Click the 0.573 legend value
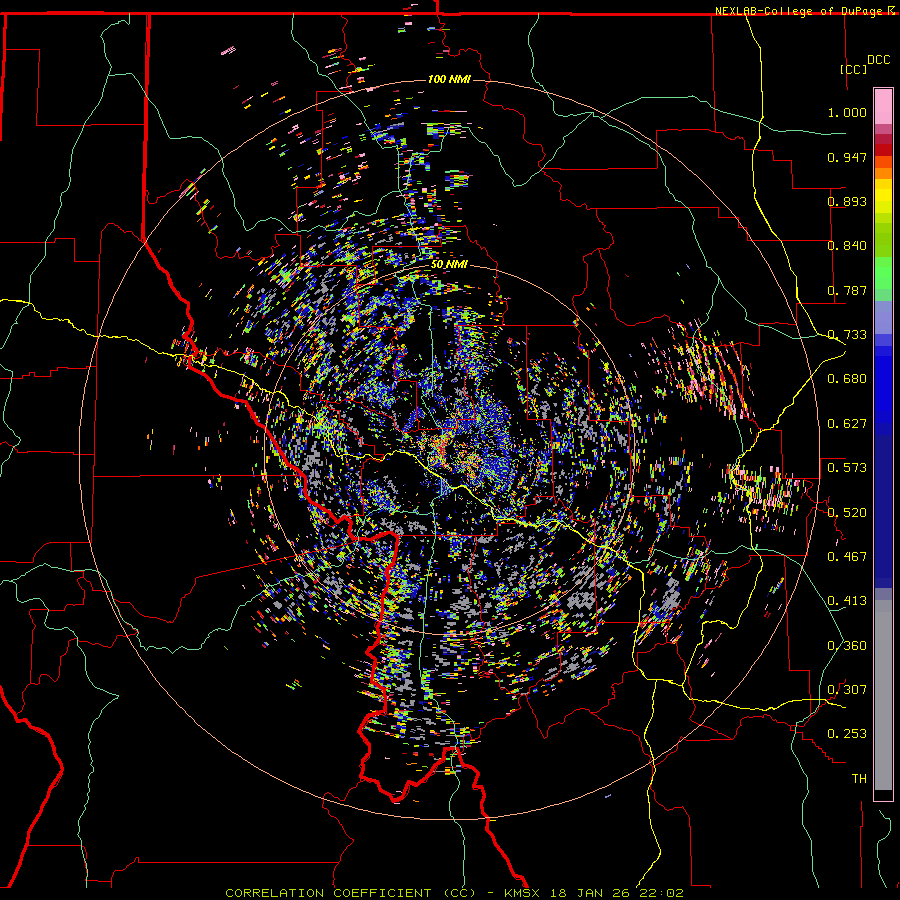Image resolution: width=900 pixels, height=900 pixels. pyautogui.click(x=847, y=468)
